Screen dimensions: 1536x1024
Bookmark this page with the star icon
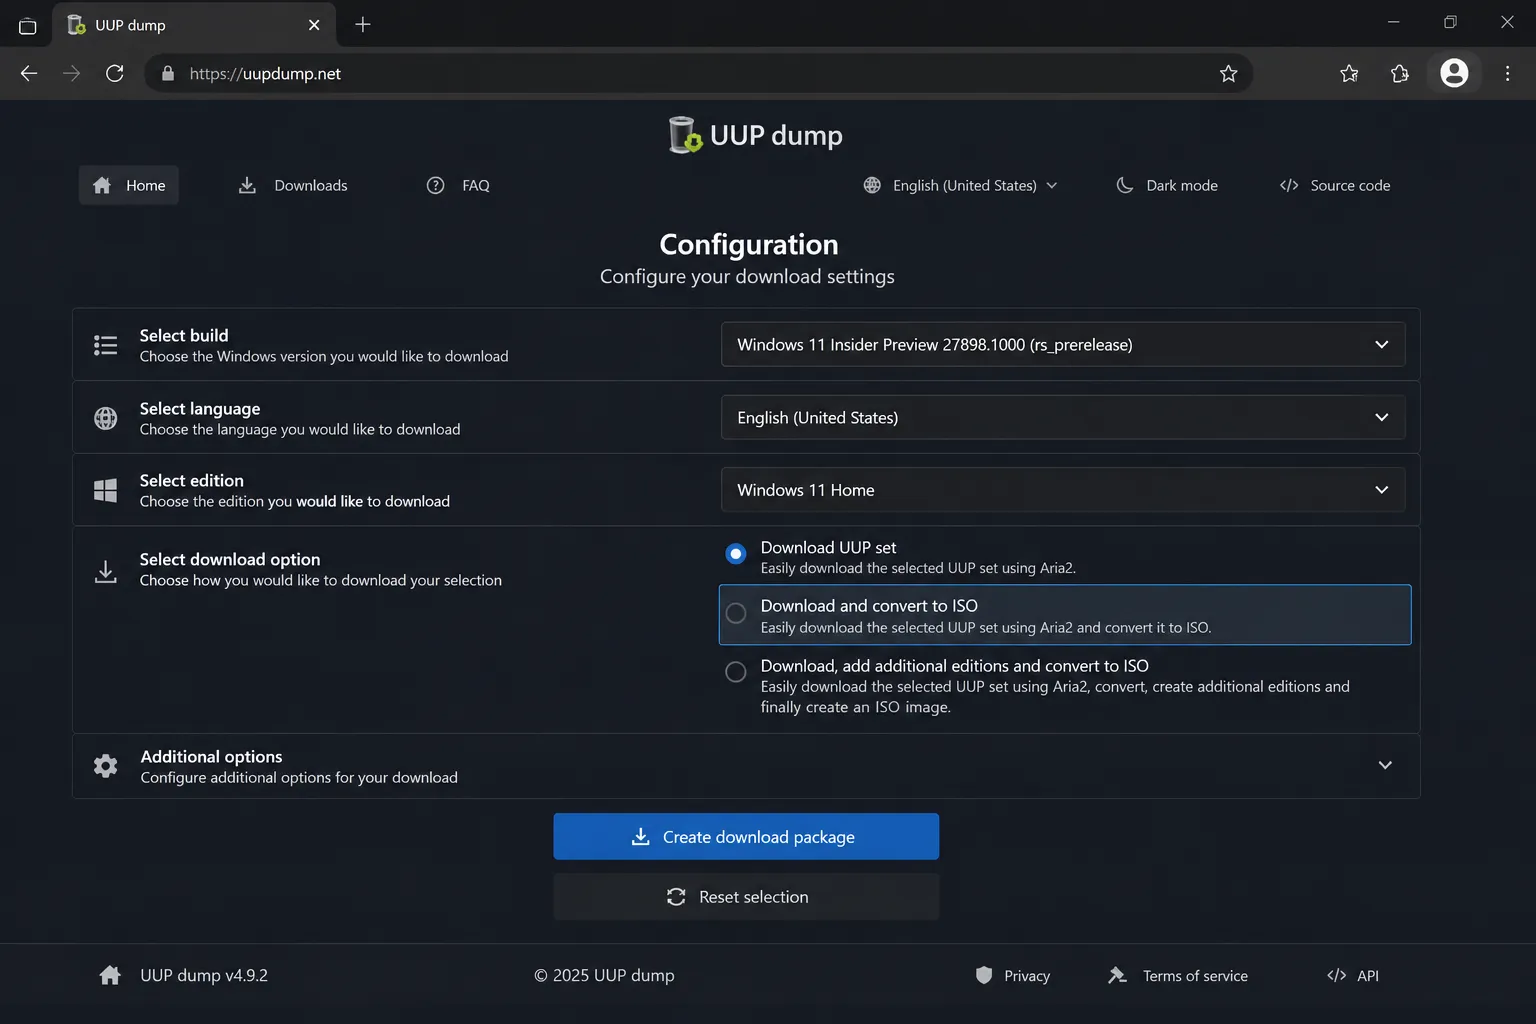click(x=1228, y=73)
